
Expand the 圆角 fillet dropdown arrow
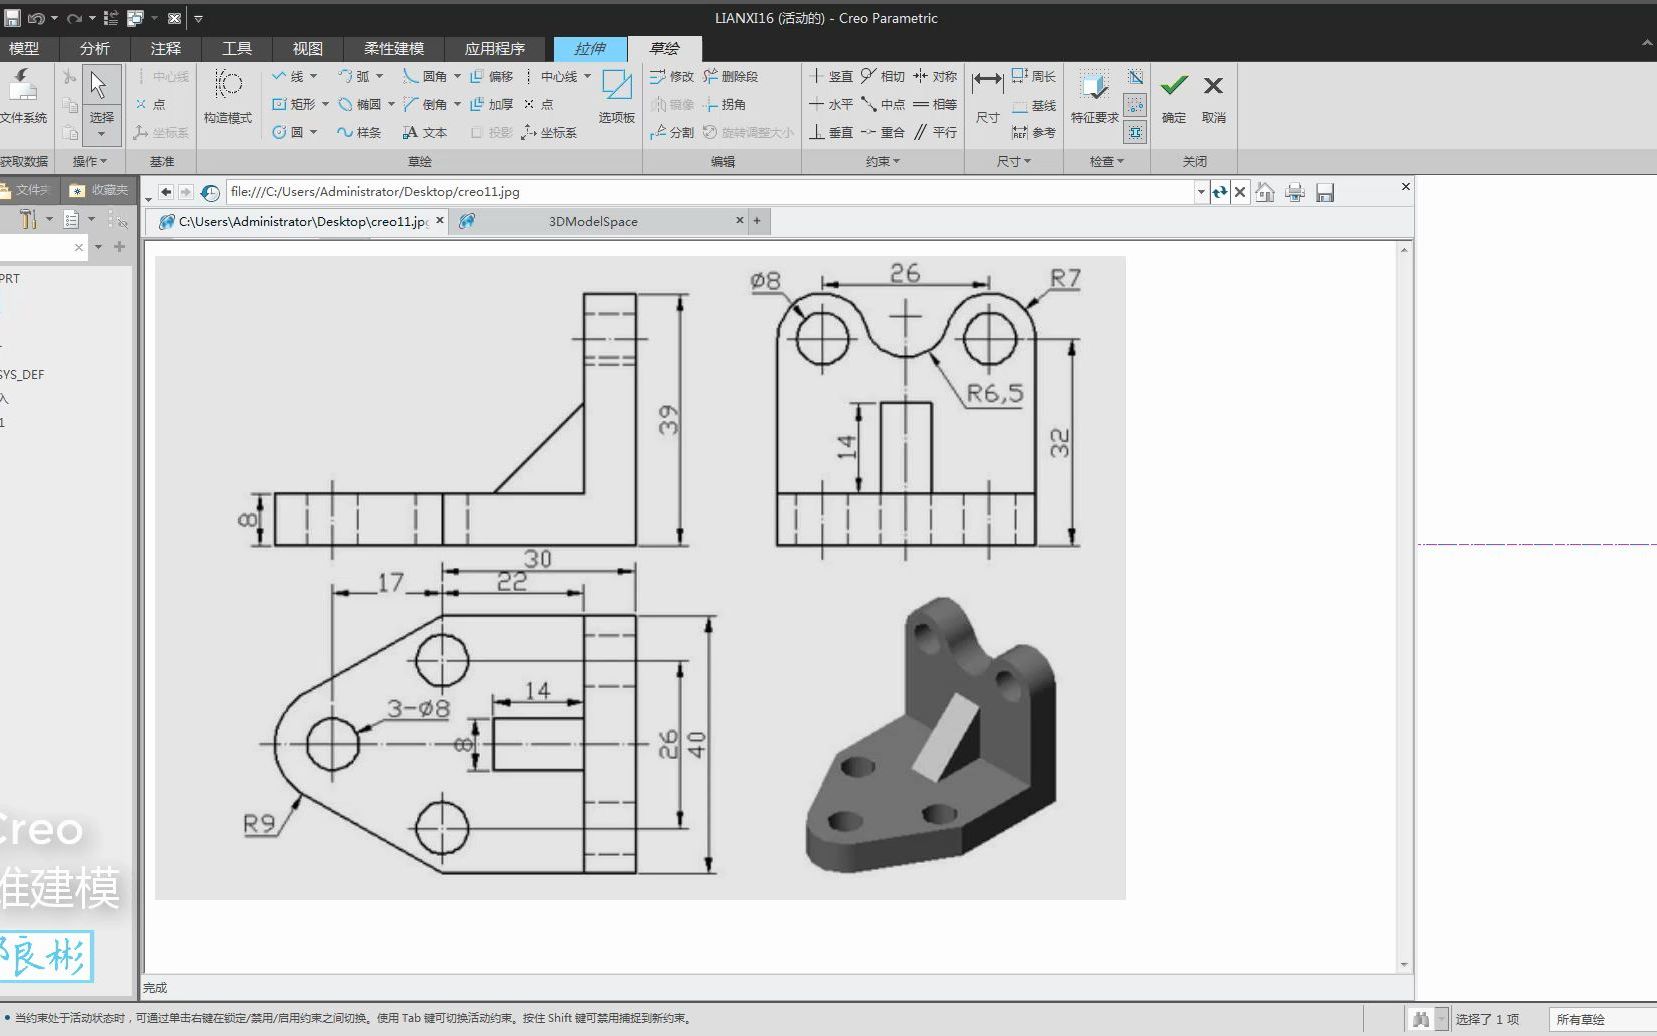tap(457, 76)
